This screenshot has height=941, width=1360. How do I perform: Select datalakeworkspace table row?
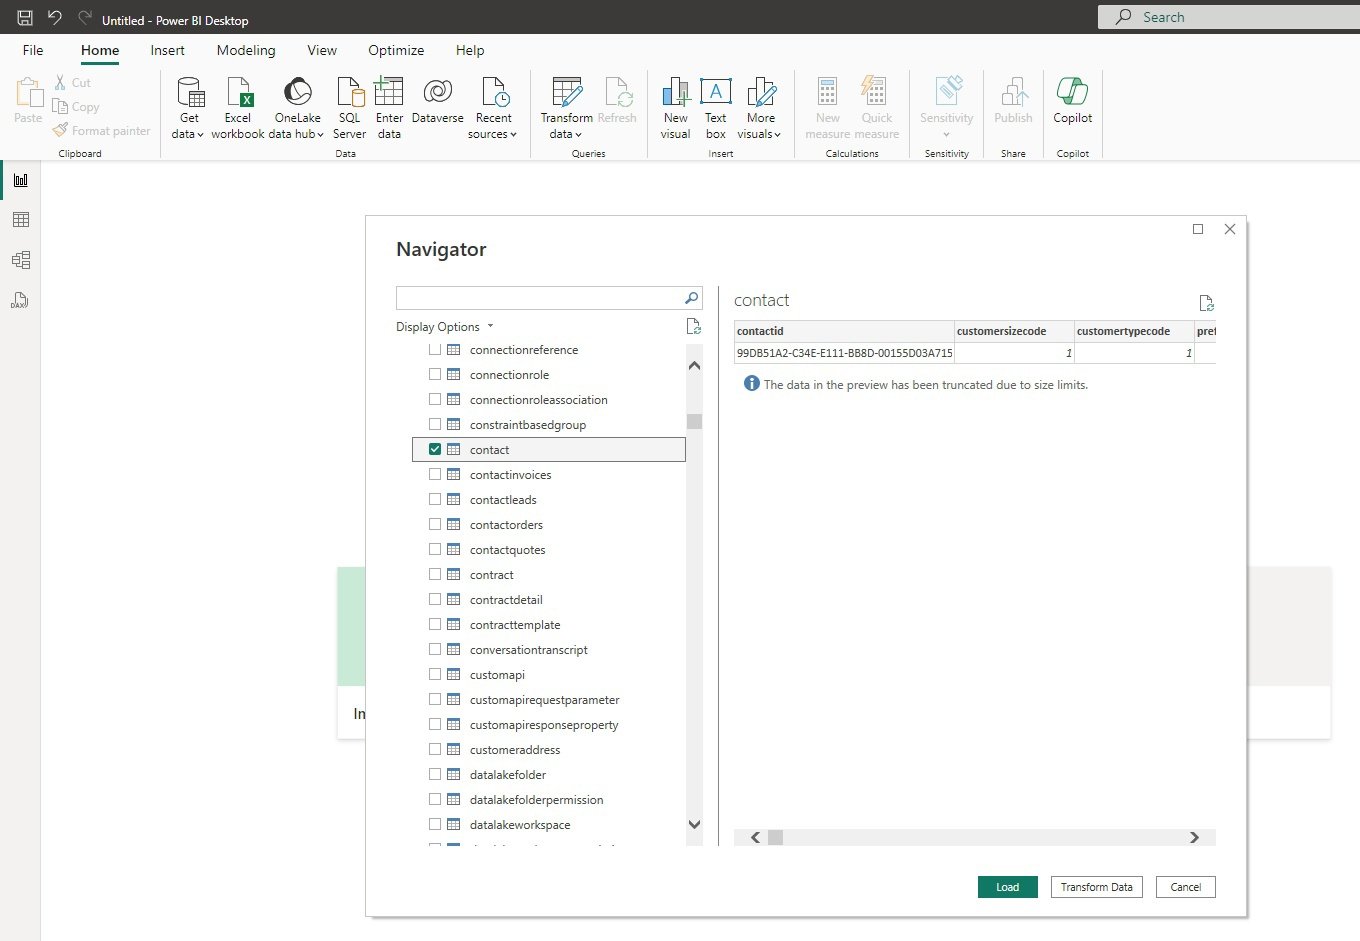(549, 825)
